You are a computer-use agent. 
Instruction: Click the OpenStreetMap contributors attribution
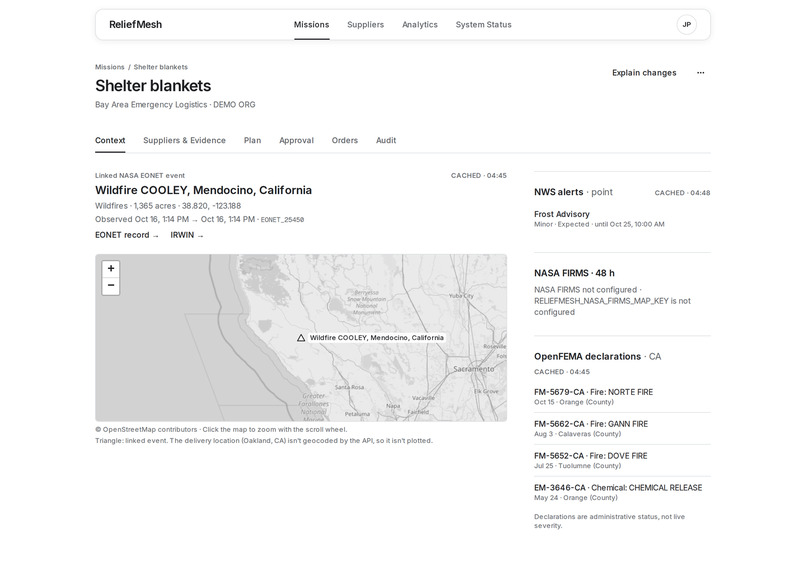(146, 429)
